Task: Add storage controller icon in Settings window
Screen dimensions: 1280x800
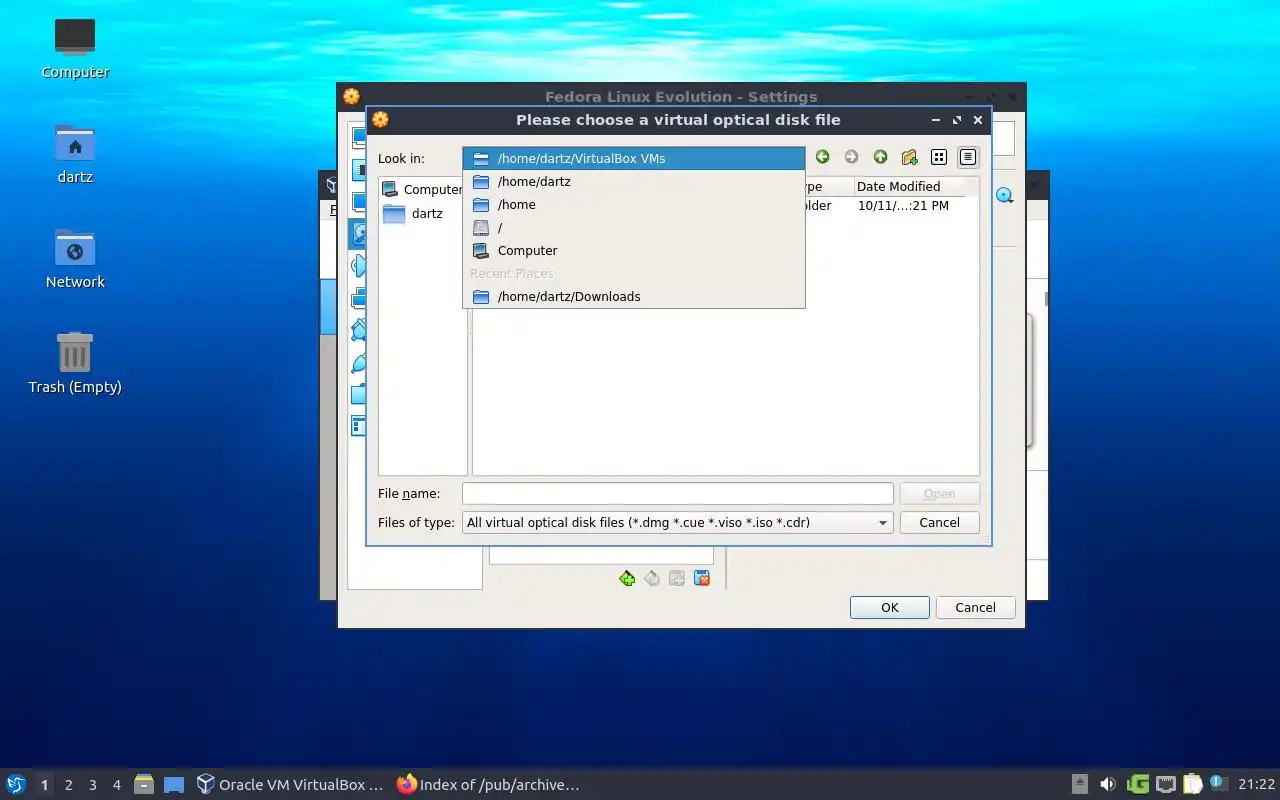Action: 627,578
